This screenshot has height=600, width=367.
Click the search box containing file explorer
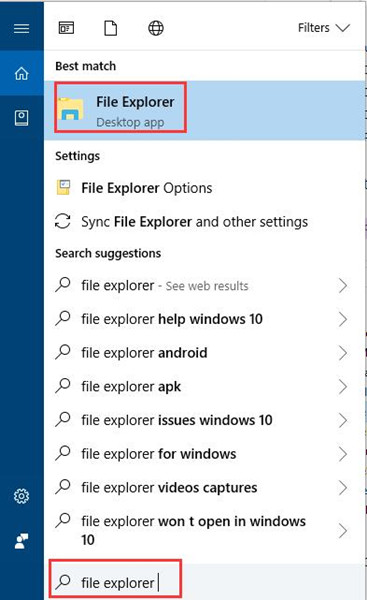click(205, 582)
